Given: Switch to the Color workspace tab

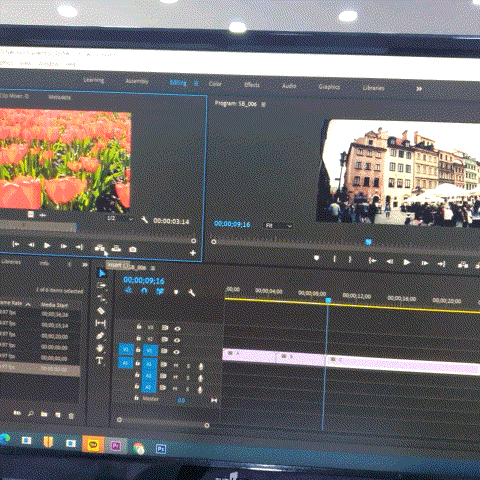Looking at the screenshot, I should [x=215, y=84].
